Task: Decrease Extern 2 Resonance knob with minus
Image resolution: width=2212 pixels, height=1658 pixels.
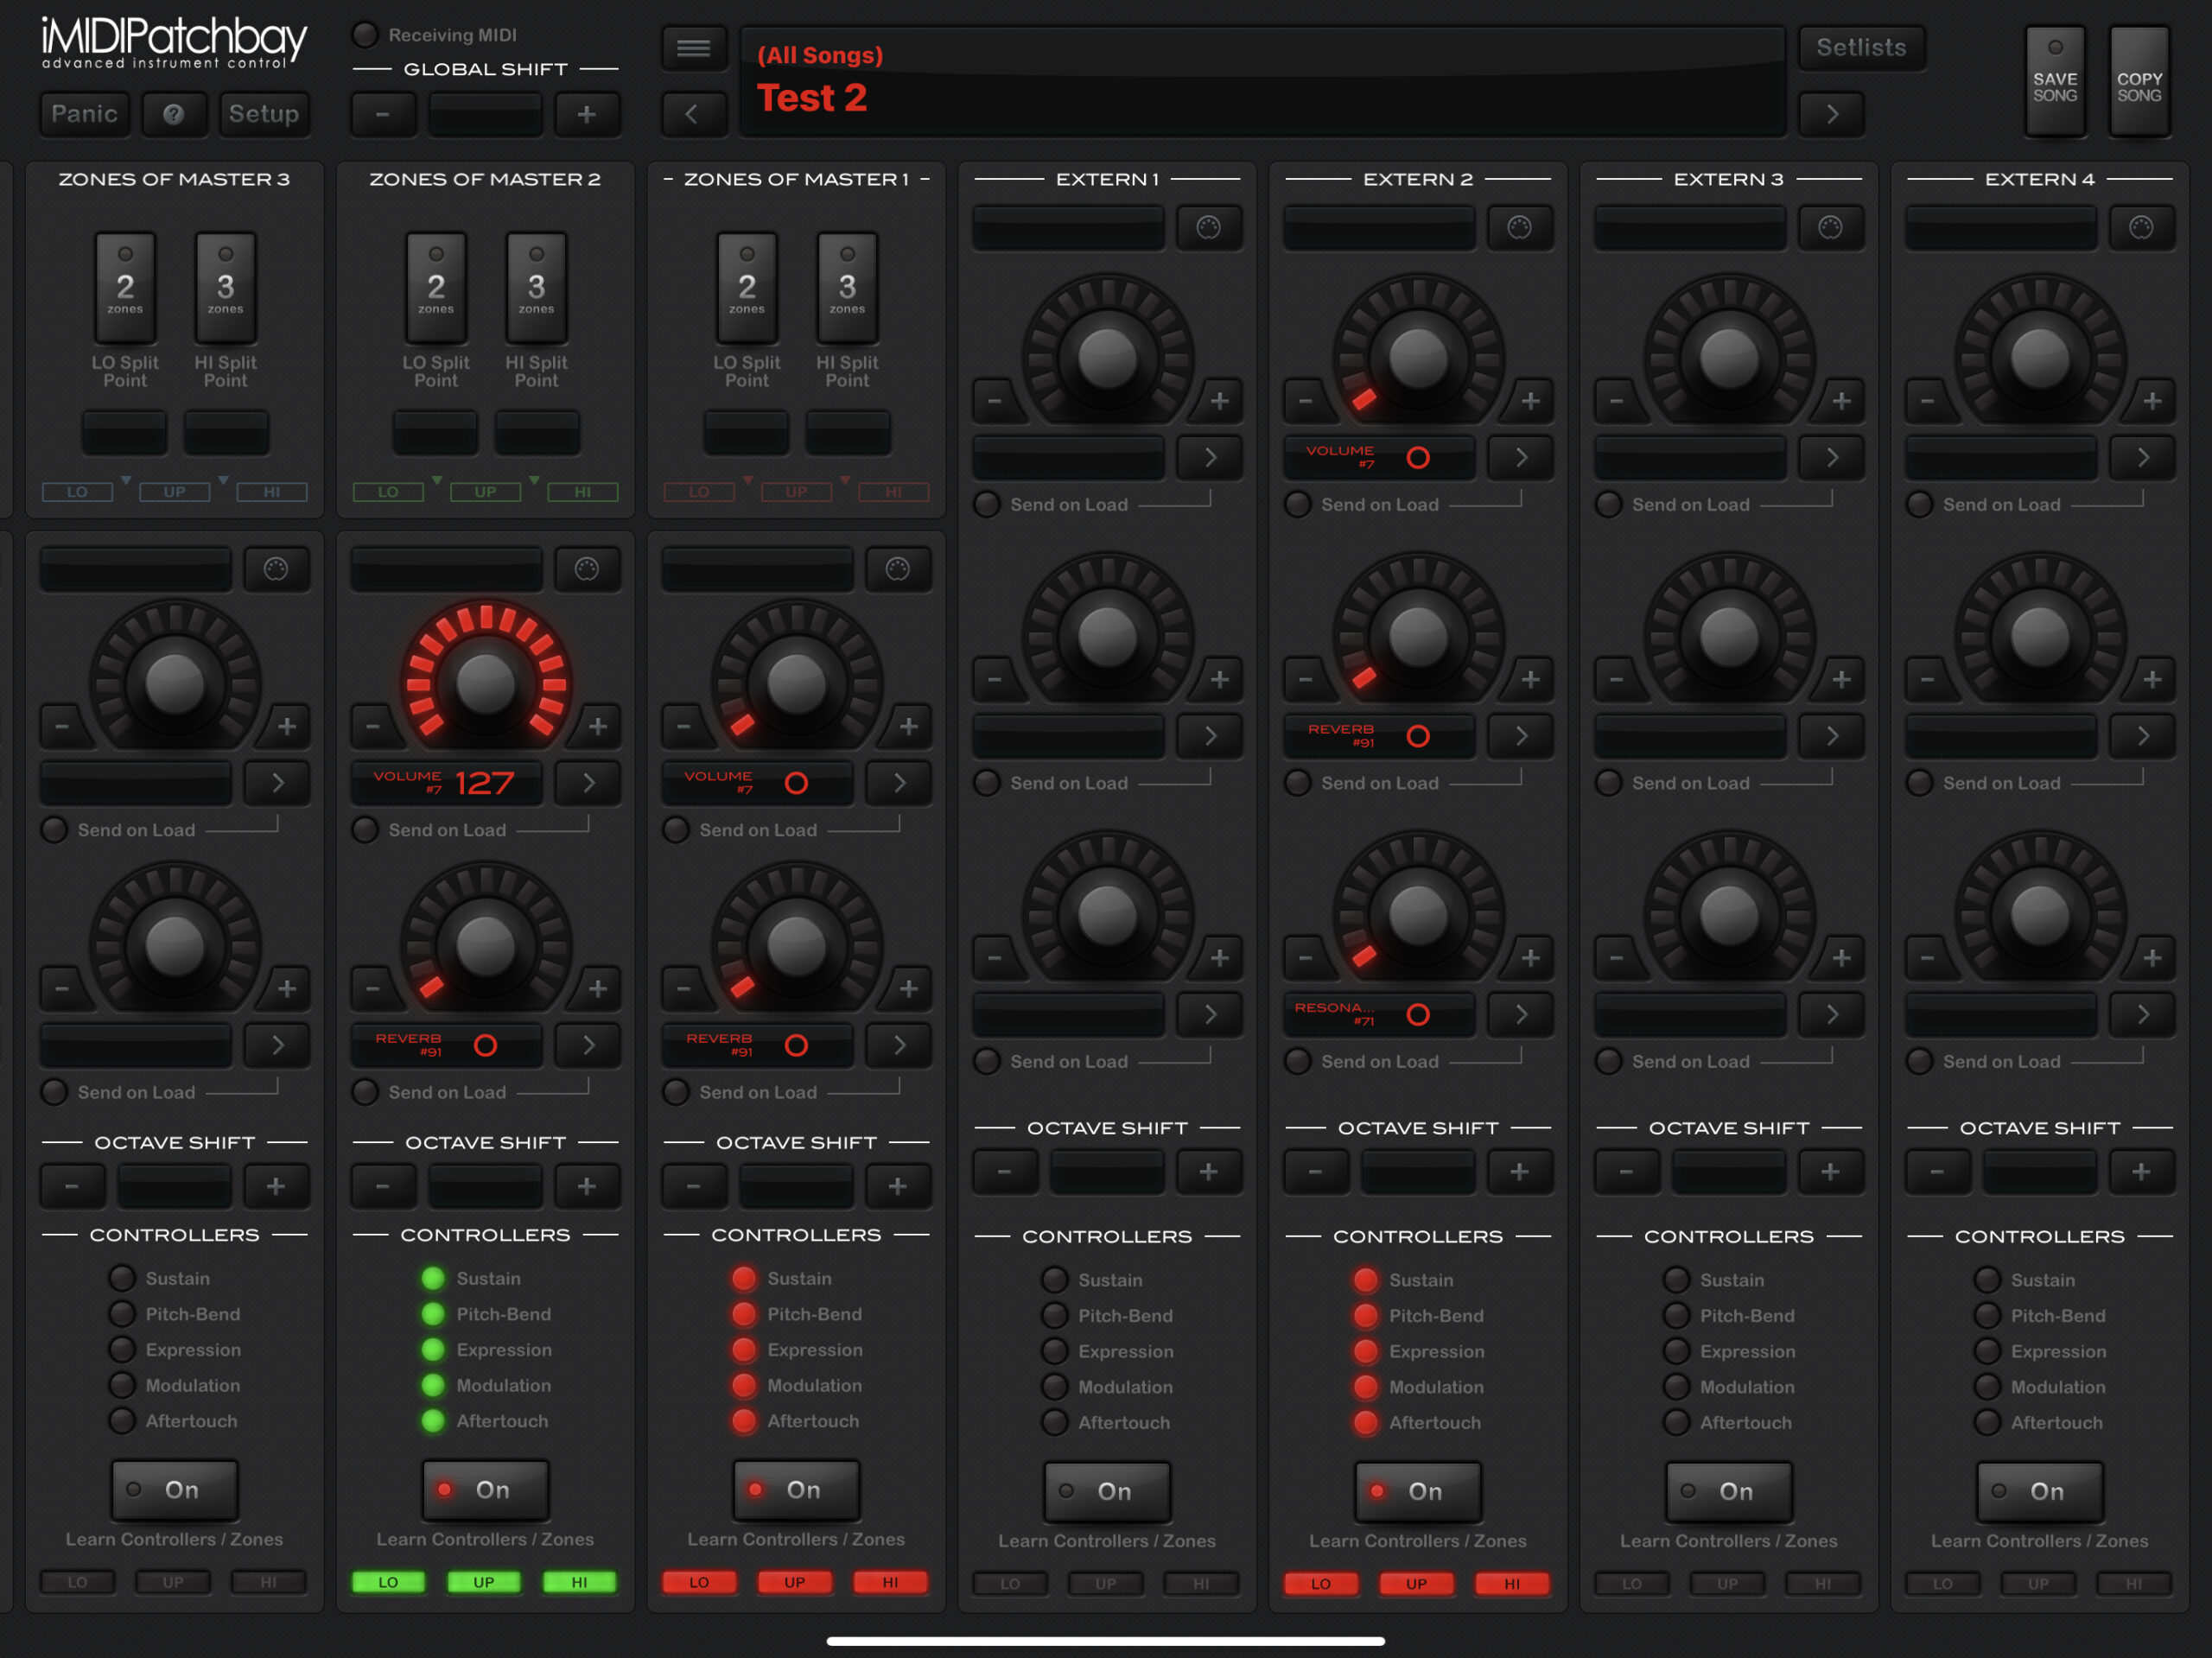Action: point(1306,958)
